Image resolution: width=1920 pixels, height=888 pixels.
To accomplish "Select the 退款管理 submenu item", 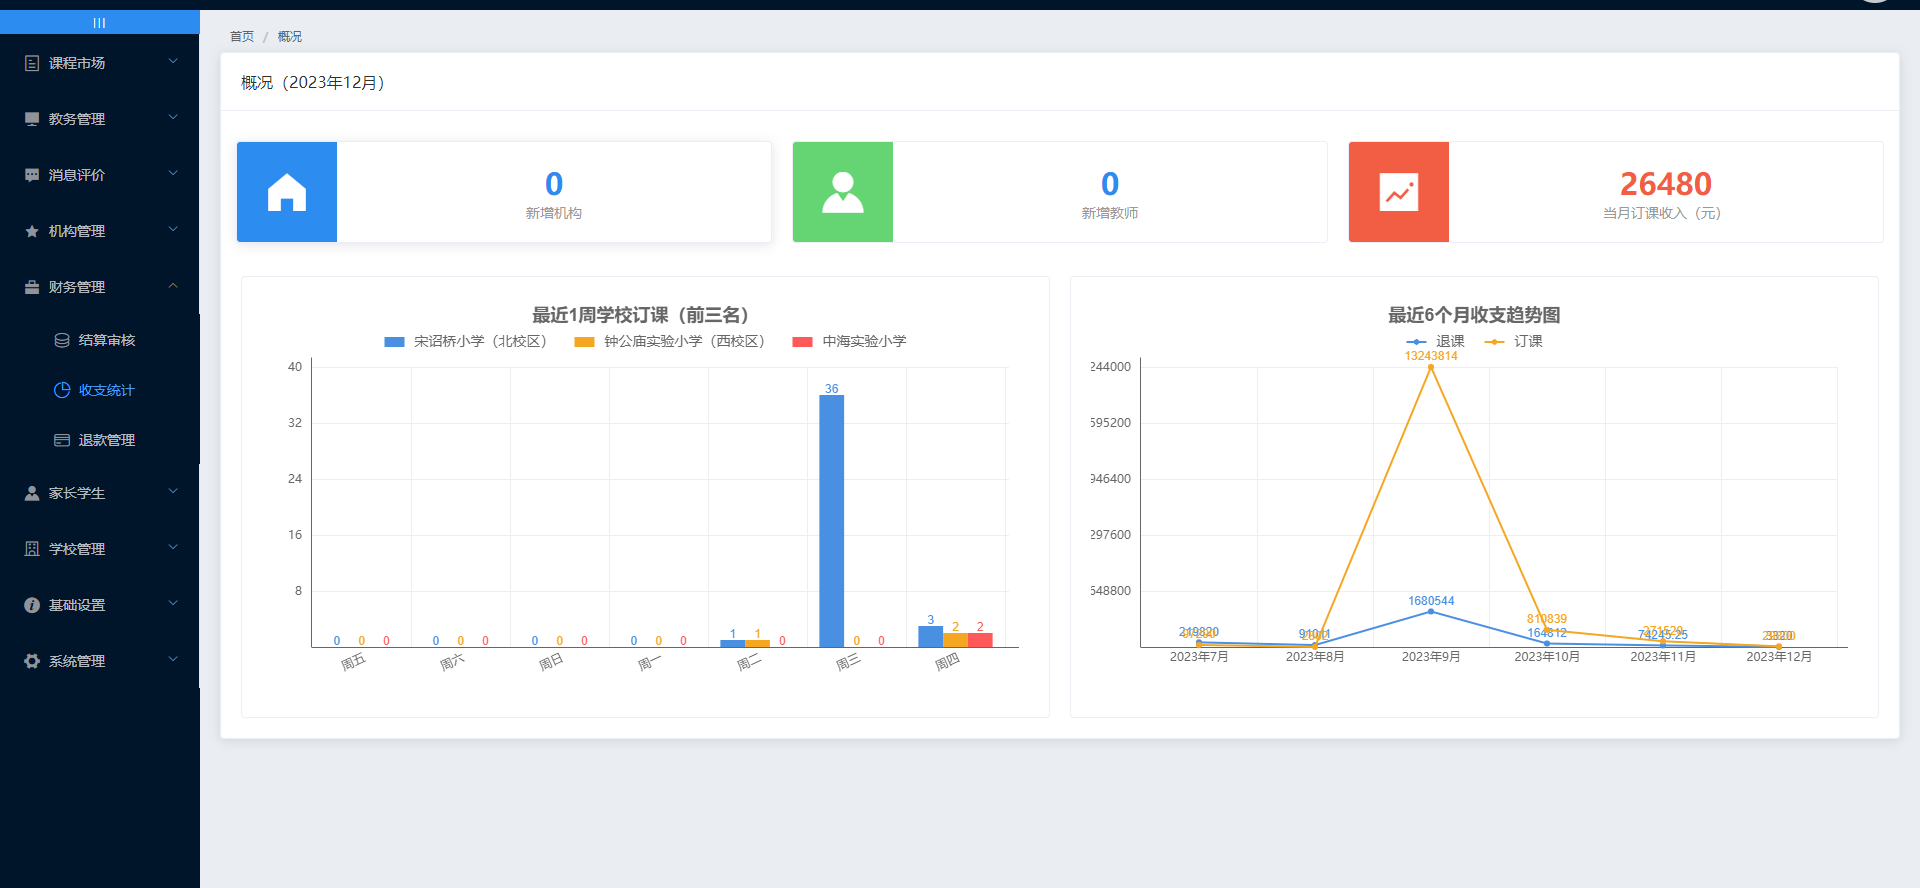I will click(99, 440).
